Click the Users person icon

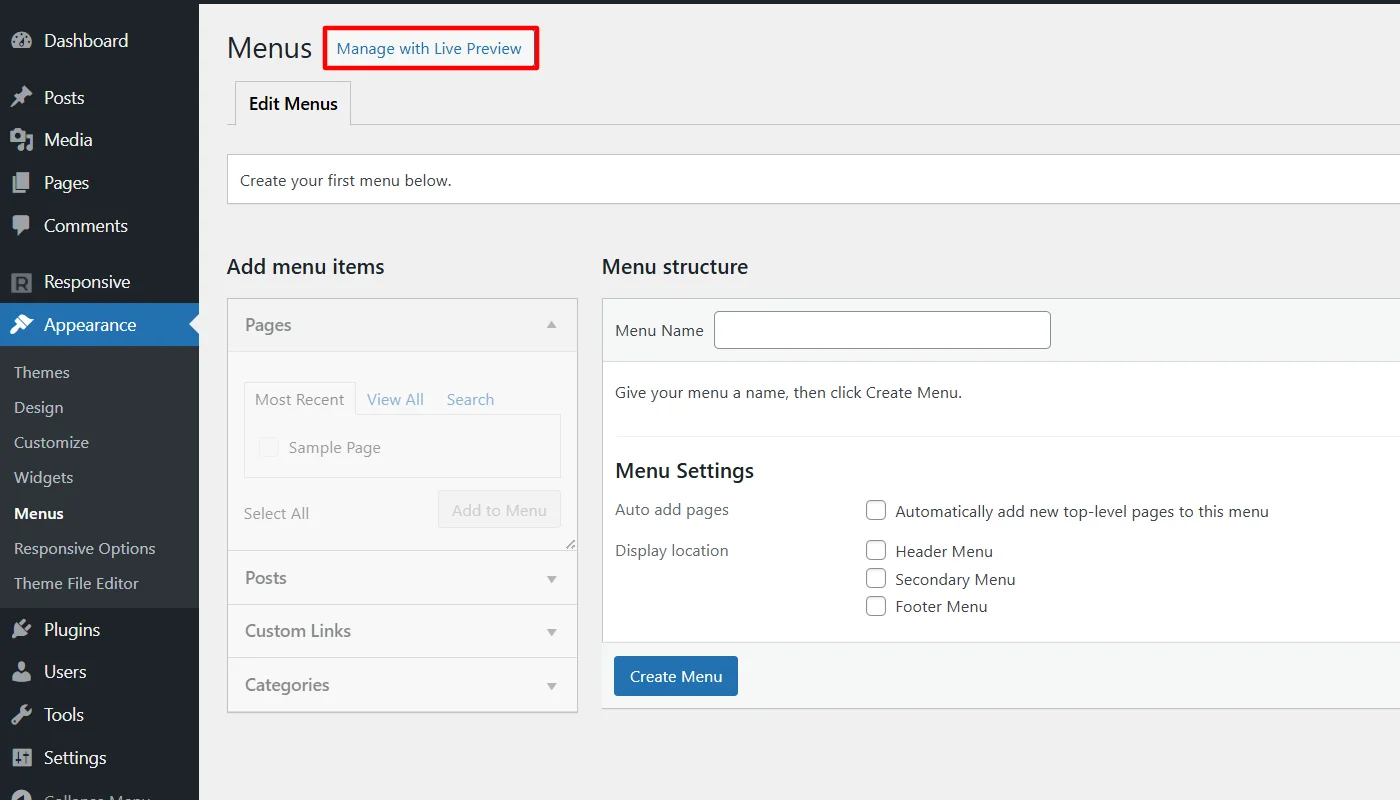[x=21, y=672]
